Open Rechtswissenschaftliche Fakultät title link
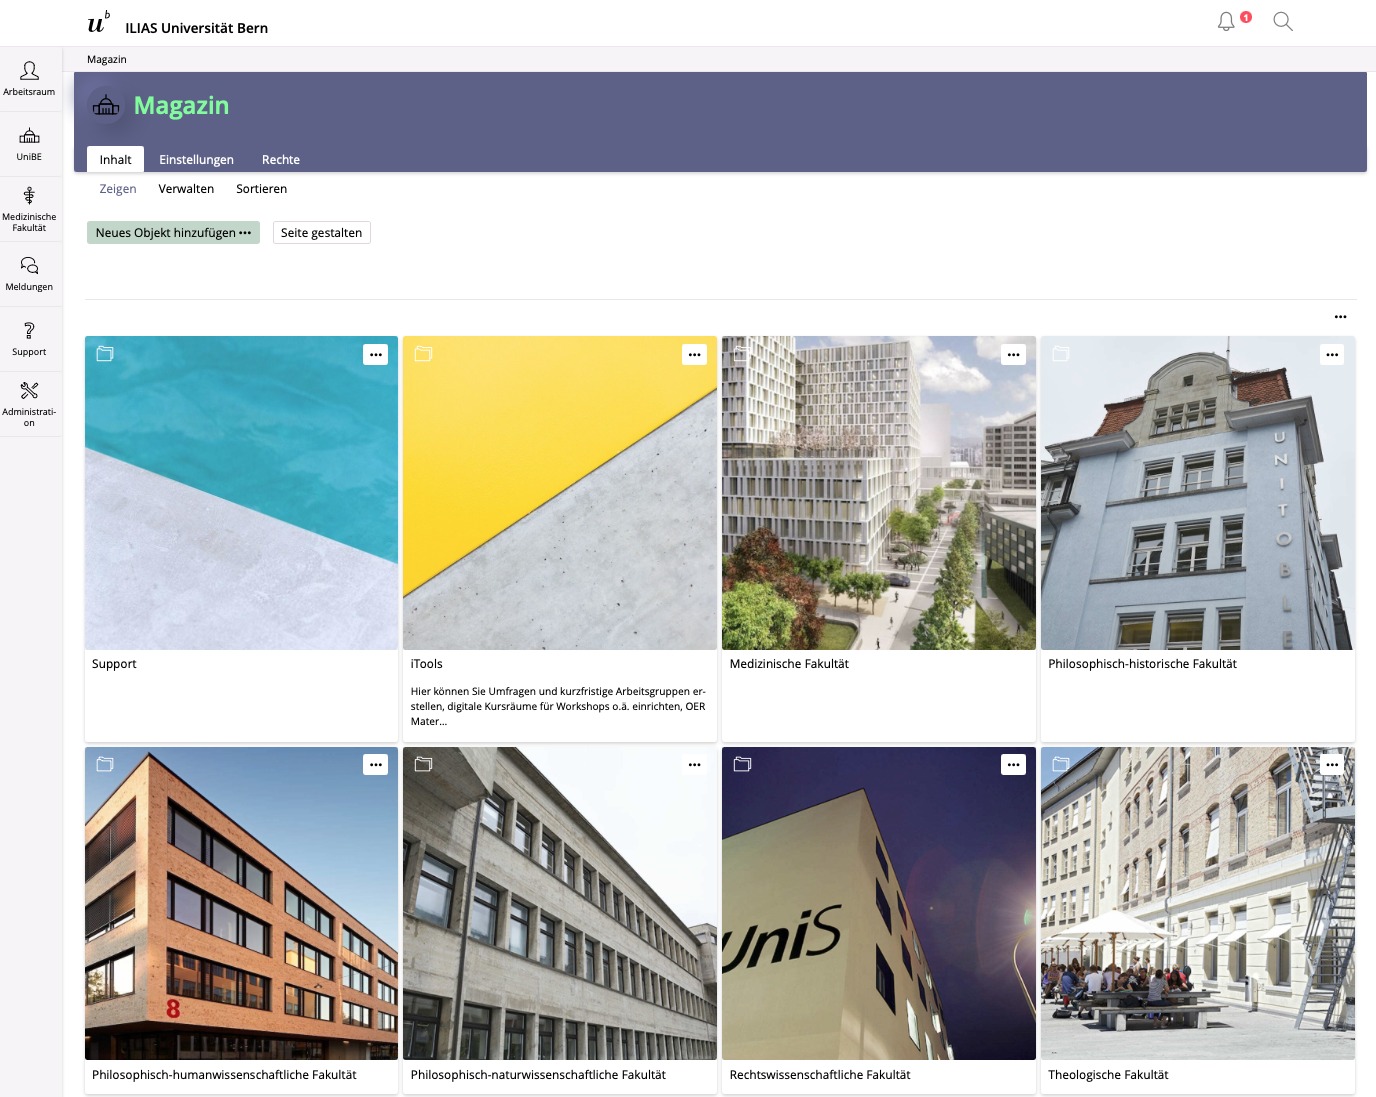Viewport: 1376px width, 1097px height. [820, 1075]
